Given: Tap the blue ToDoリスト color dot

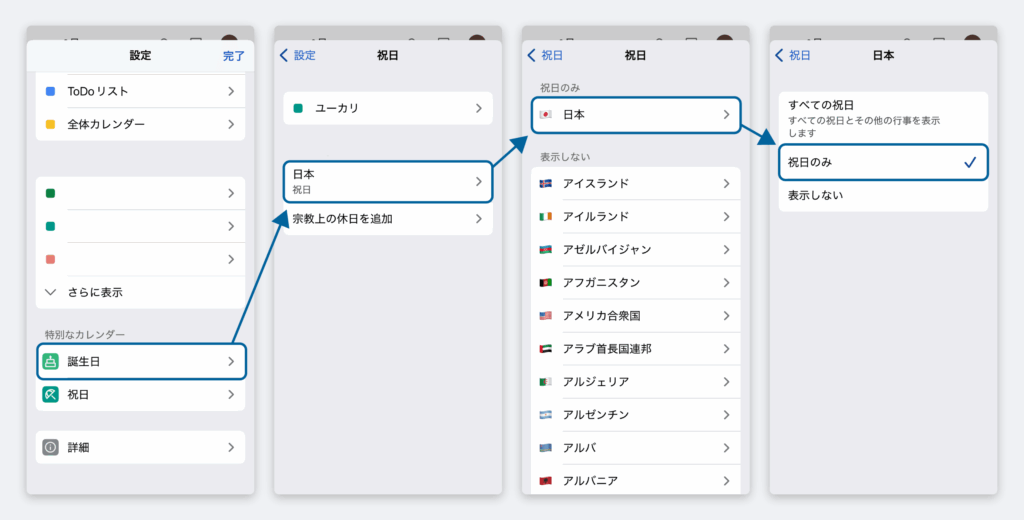Looking at the screenshot, I should click(x=51, y=91).
